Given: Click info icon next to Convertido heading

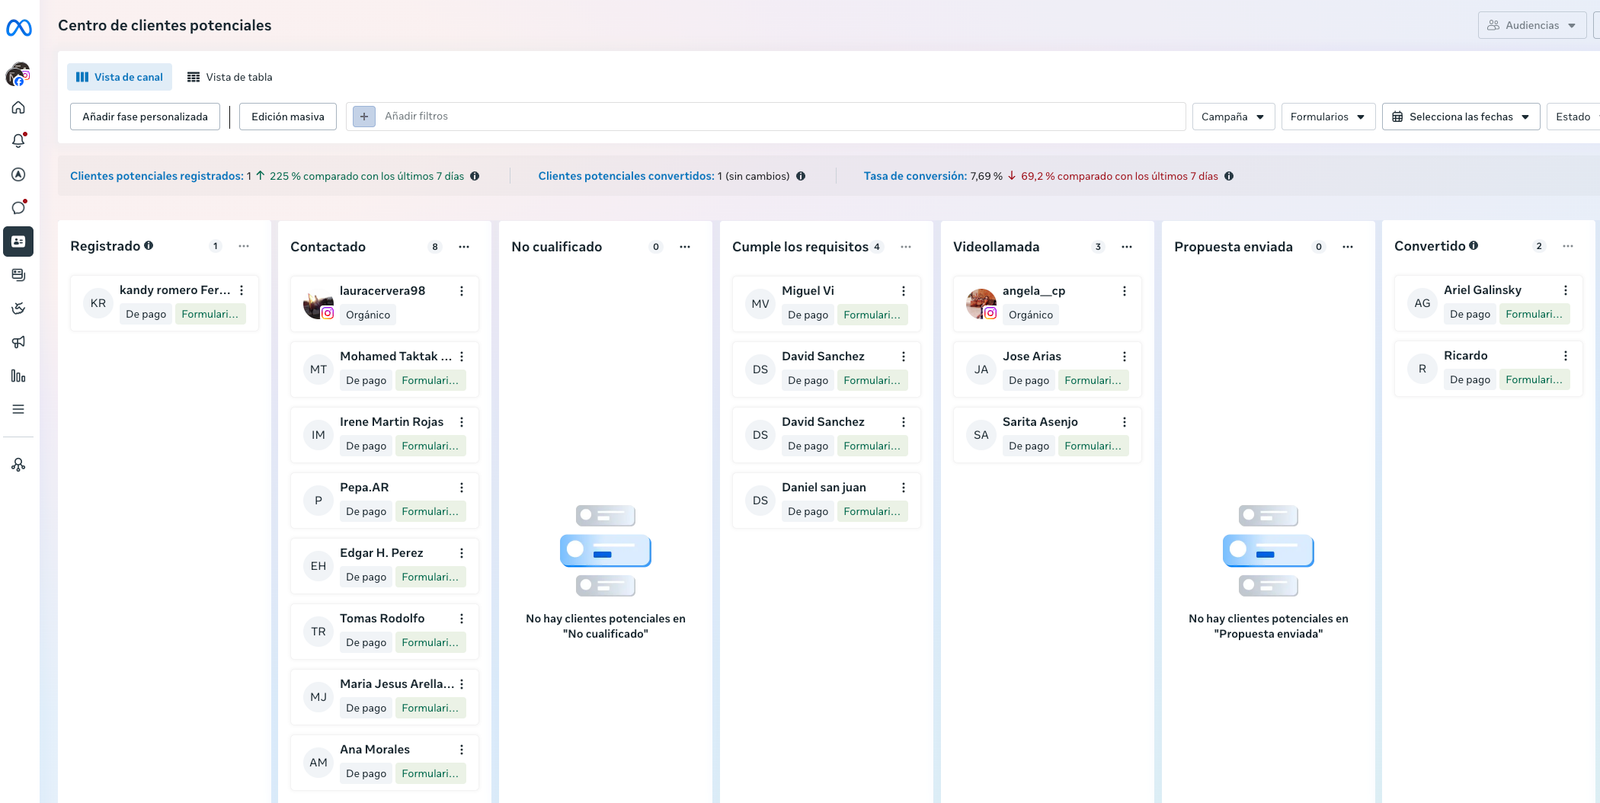Looking at the screenshot, I should click(x=1473, y=245).
